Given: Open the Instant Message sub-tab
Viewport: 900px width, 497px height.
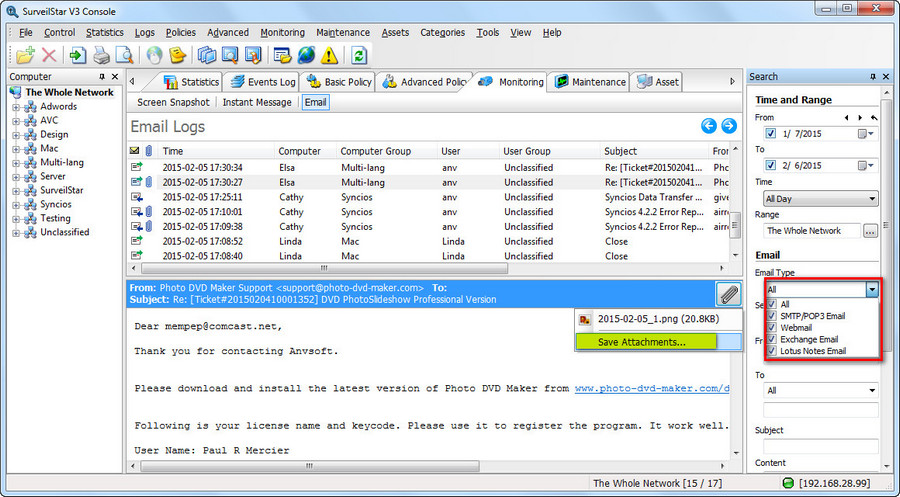Looking at the screenshot, I should [257, 102].
